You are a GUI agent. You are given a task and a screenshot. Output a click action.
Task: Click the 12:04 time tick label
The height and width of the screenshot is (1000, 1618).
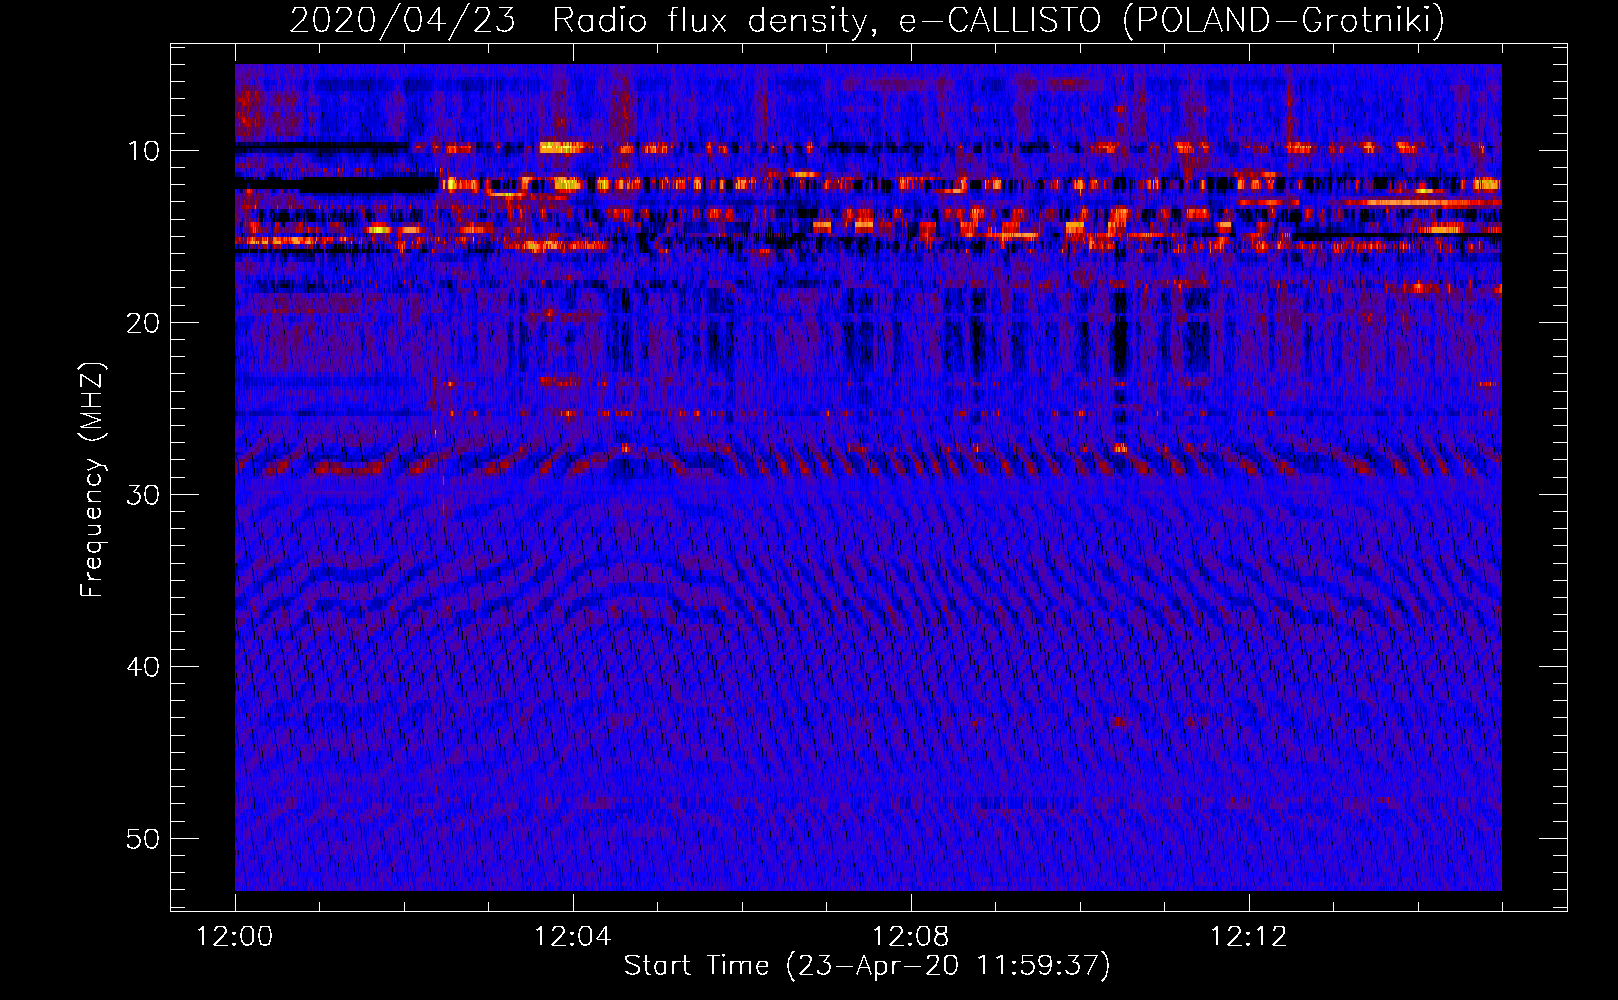[x=572, y=937]
